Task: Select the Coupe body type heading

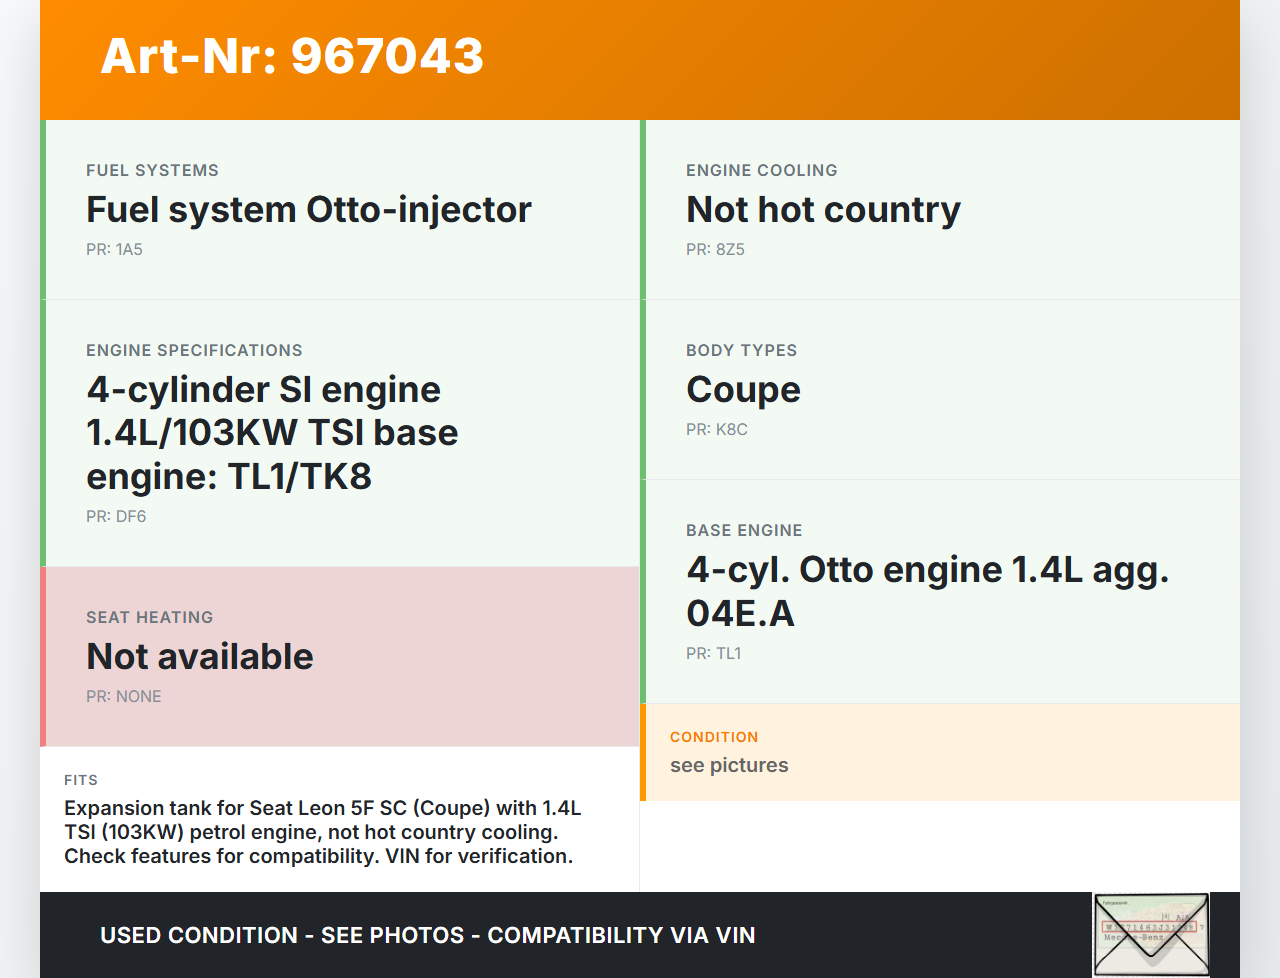Action: 743,390
